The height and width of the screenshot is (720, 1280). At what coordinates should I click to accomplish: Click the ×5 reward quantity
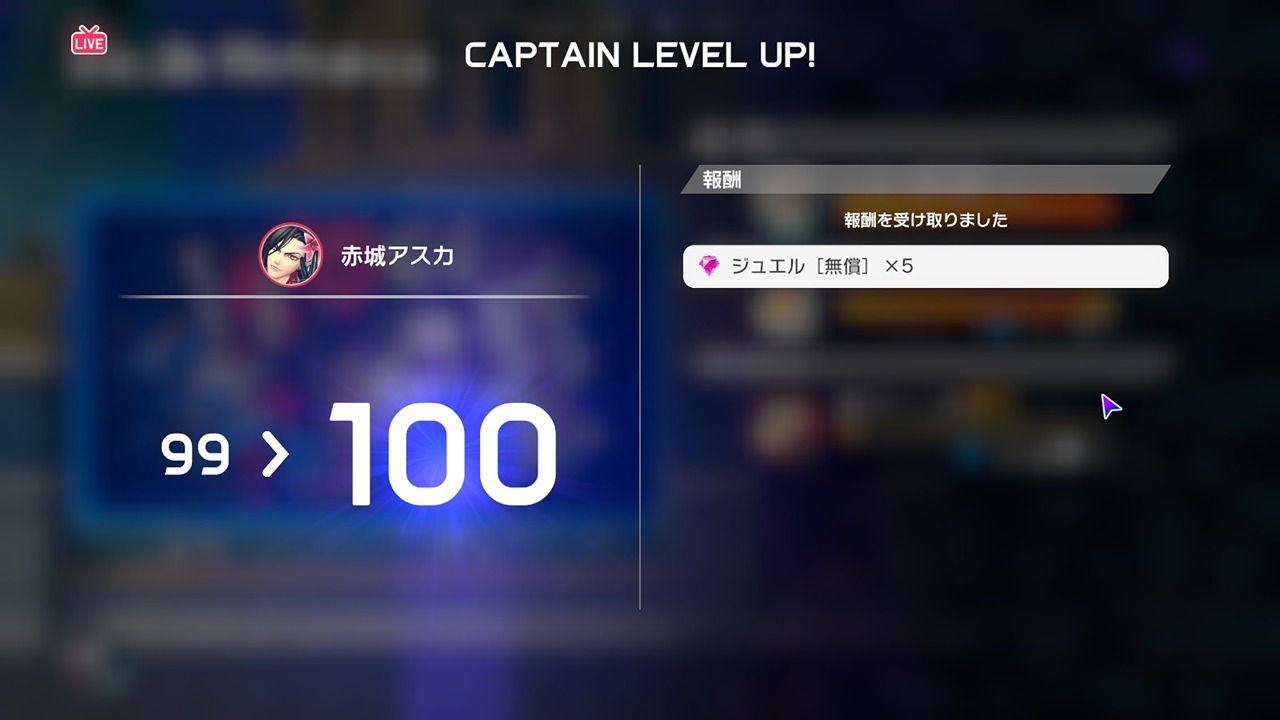click(899, 266)
